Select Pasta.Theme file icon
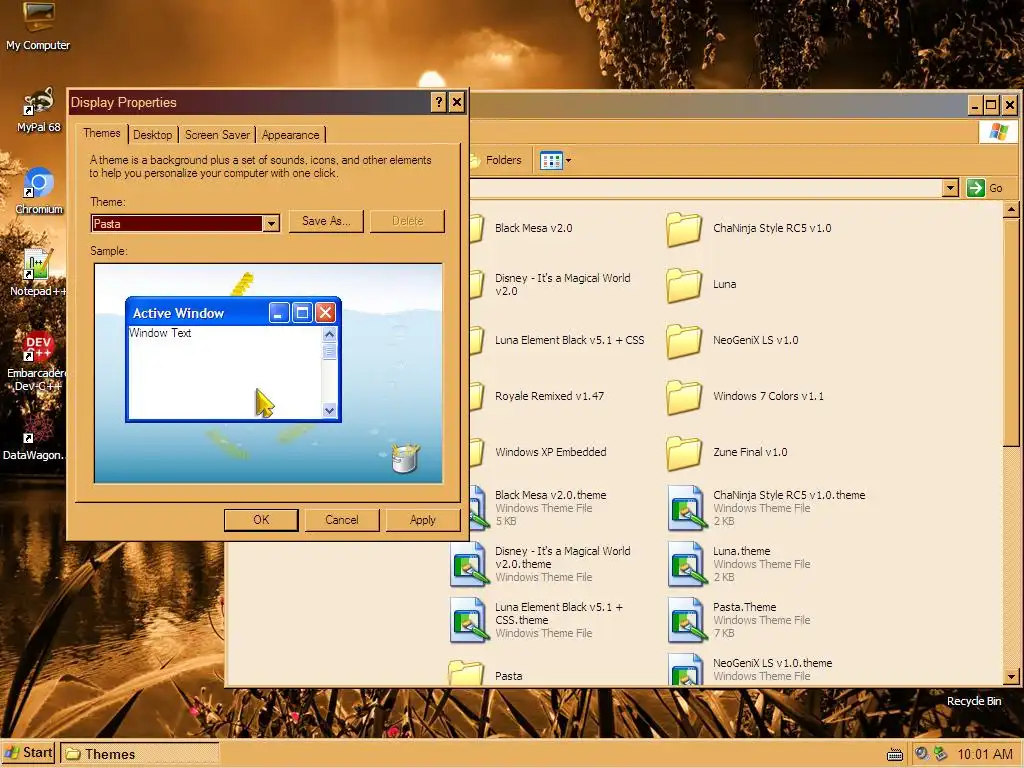Screen dimensions: 1024x768 (687, 620)
